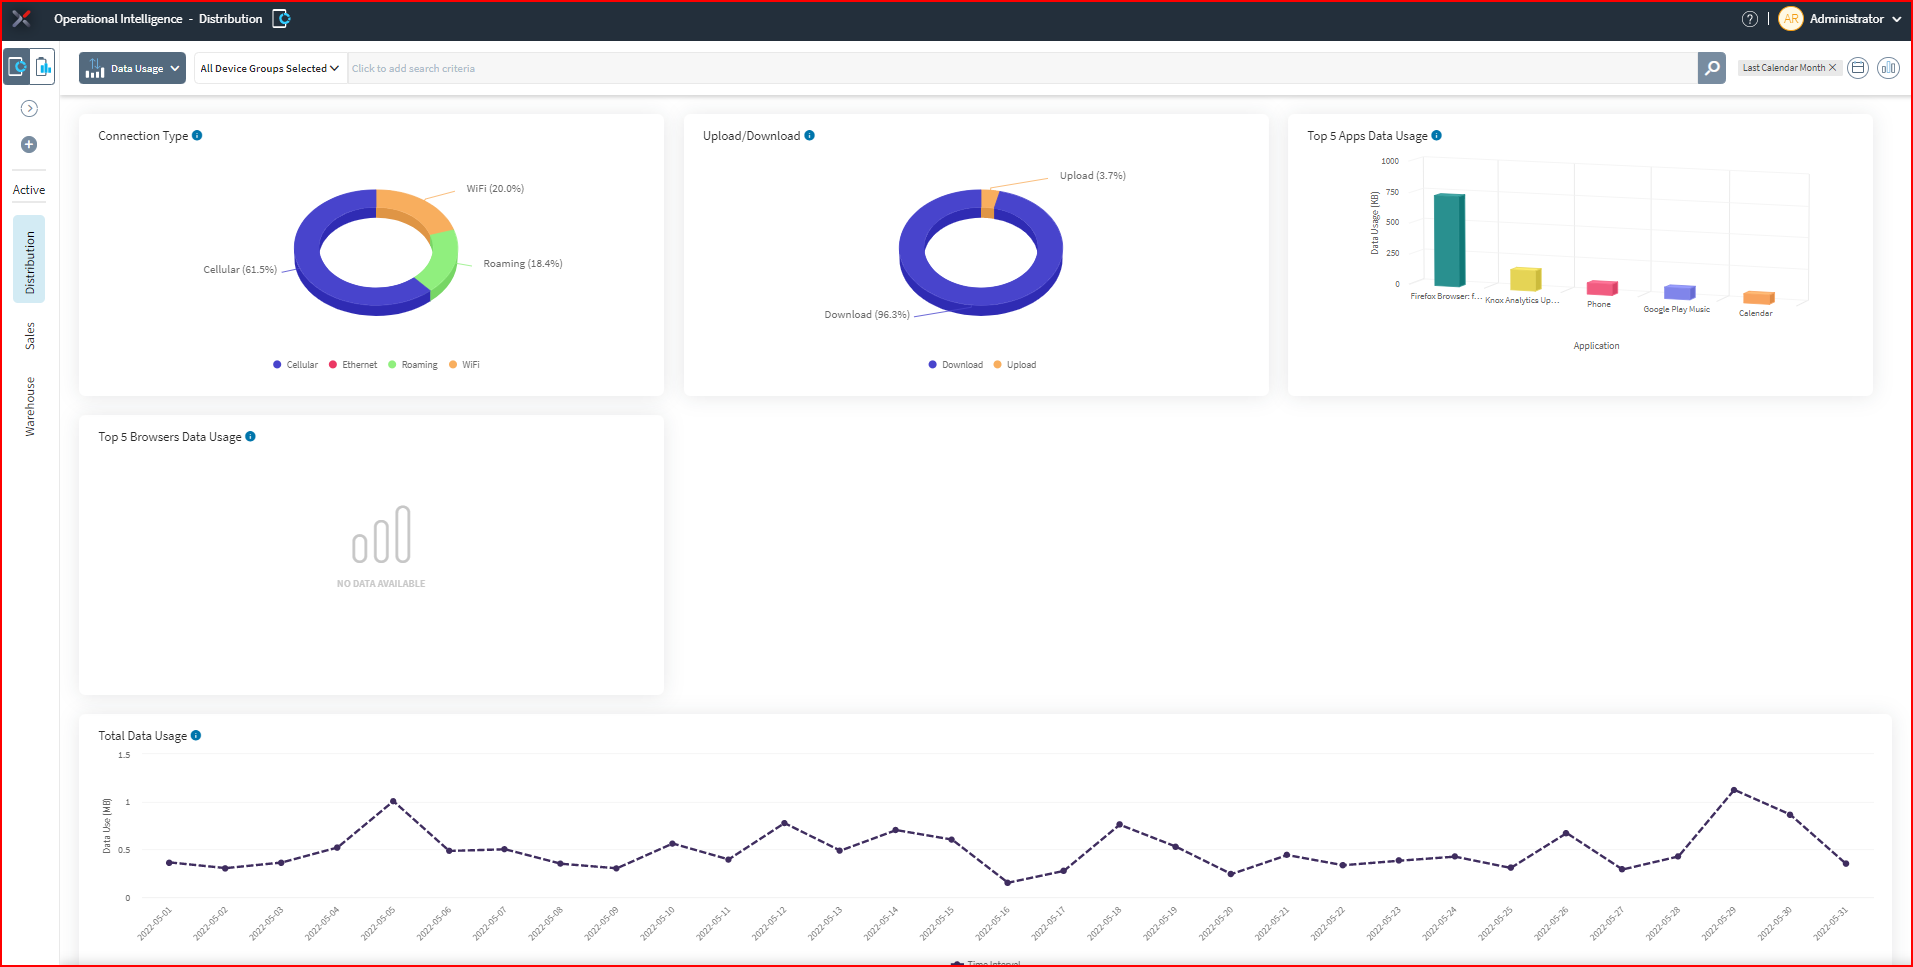This screenshot has width=1913, height=967.
Task: Switch to the device refresh dashboard view
Action: click(17, 67)
